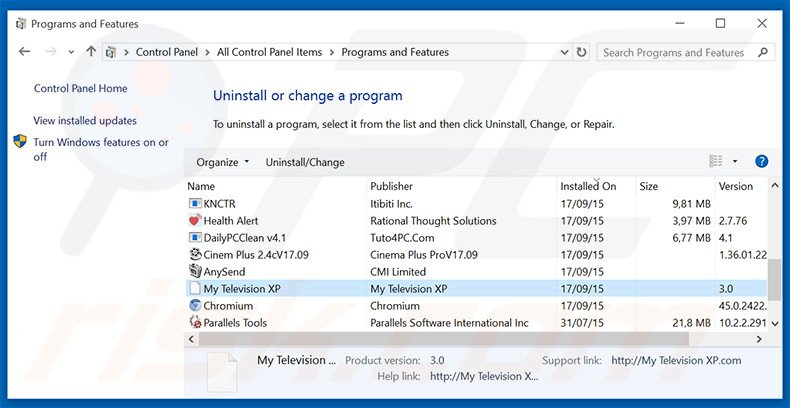Click the title bar Programs and Features icon

coord(20,24)
